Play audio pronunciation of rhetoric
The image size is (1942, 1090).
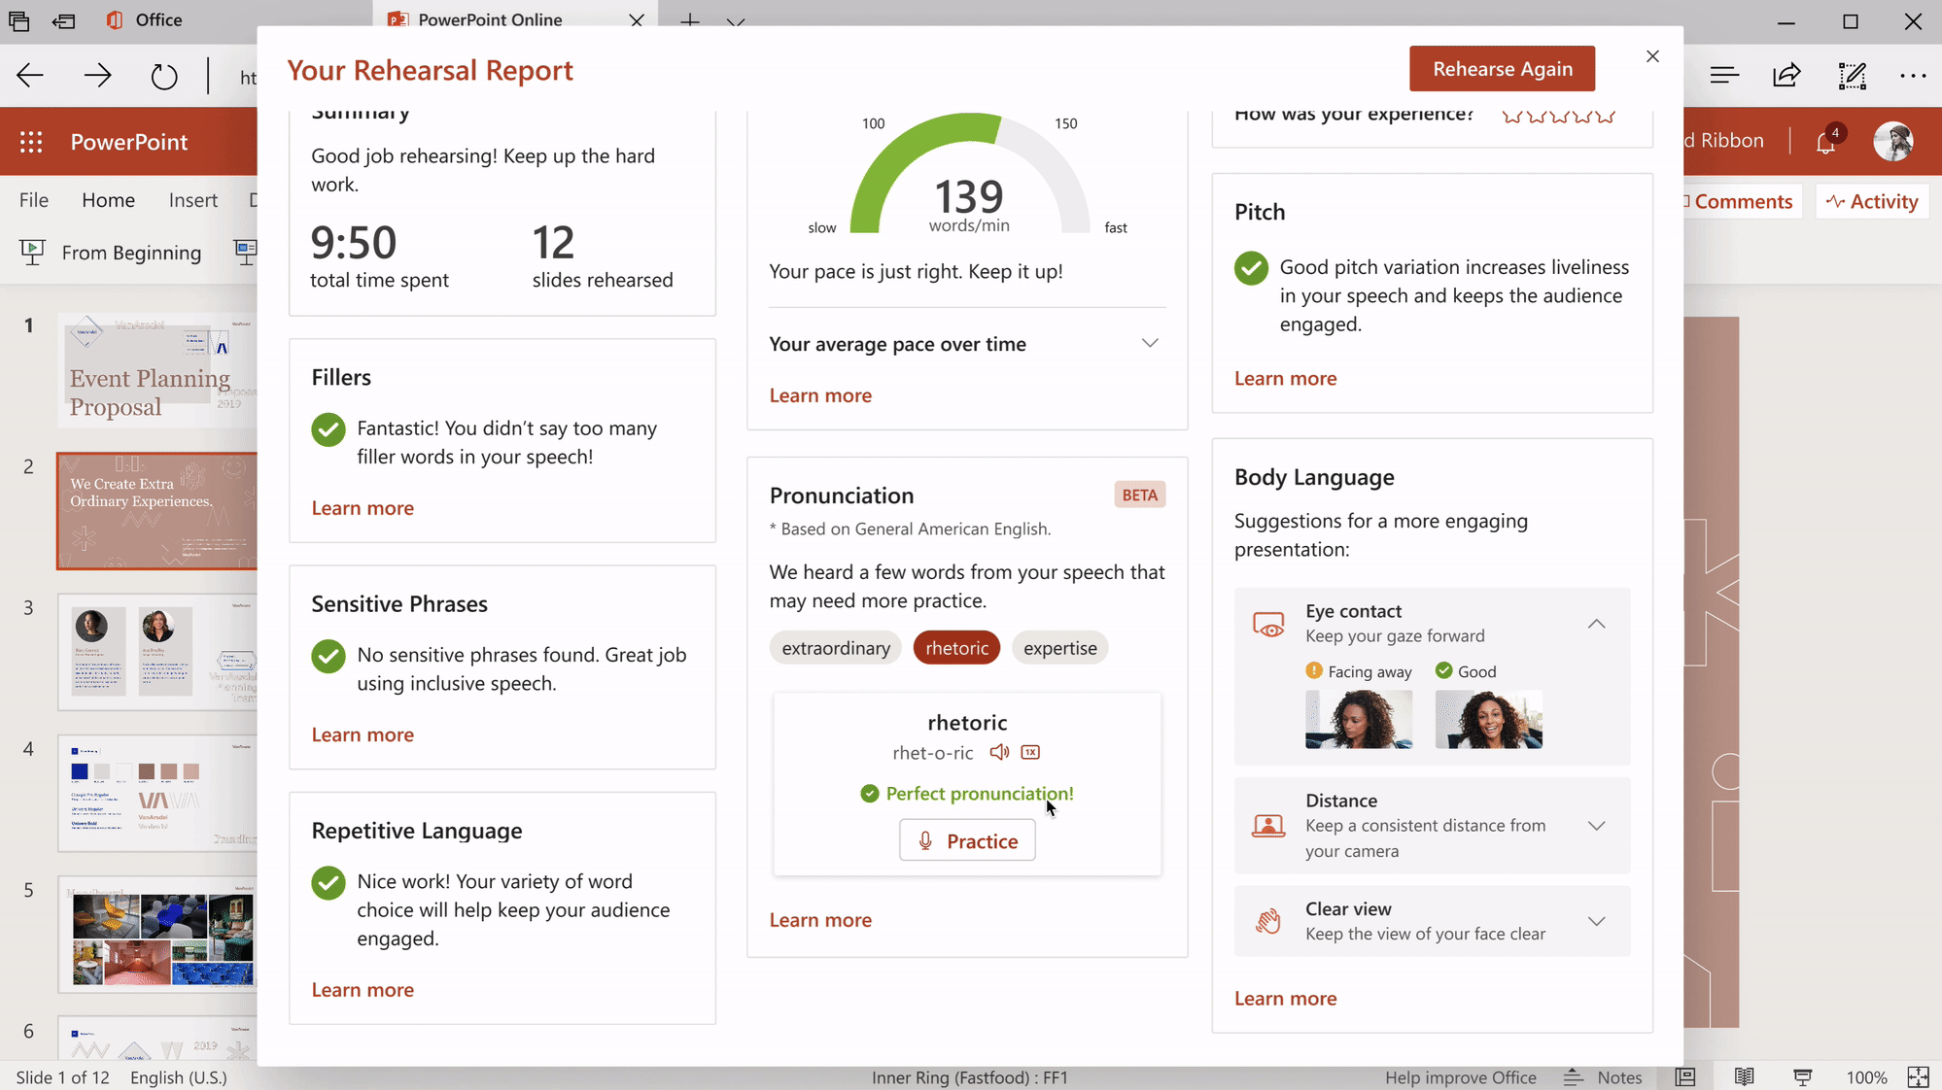[x=998, y=752]
